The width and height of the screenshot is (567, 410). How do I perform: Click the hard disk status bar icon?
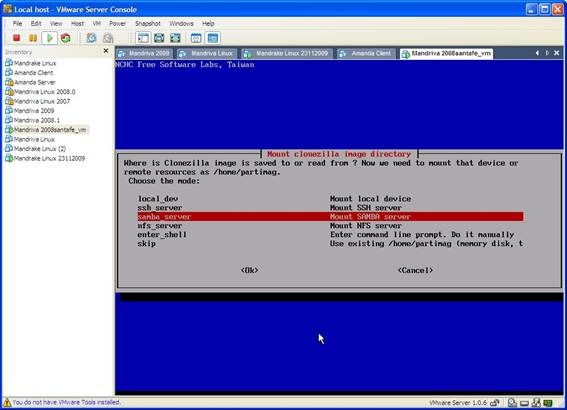512,402
